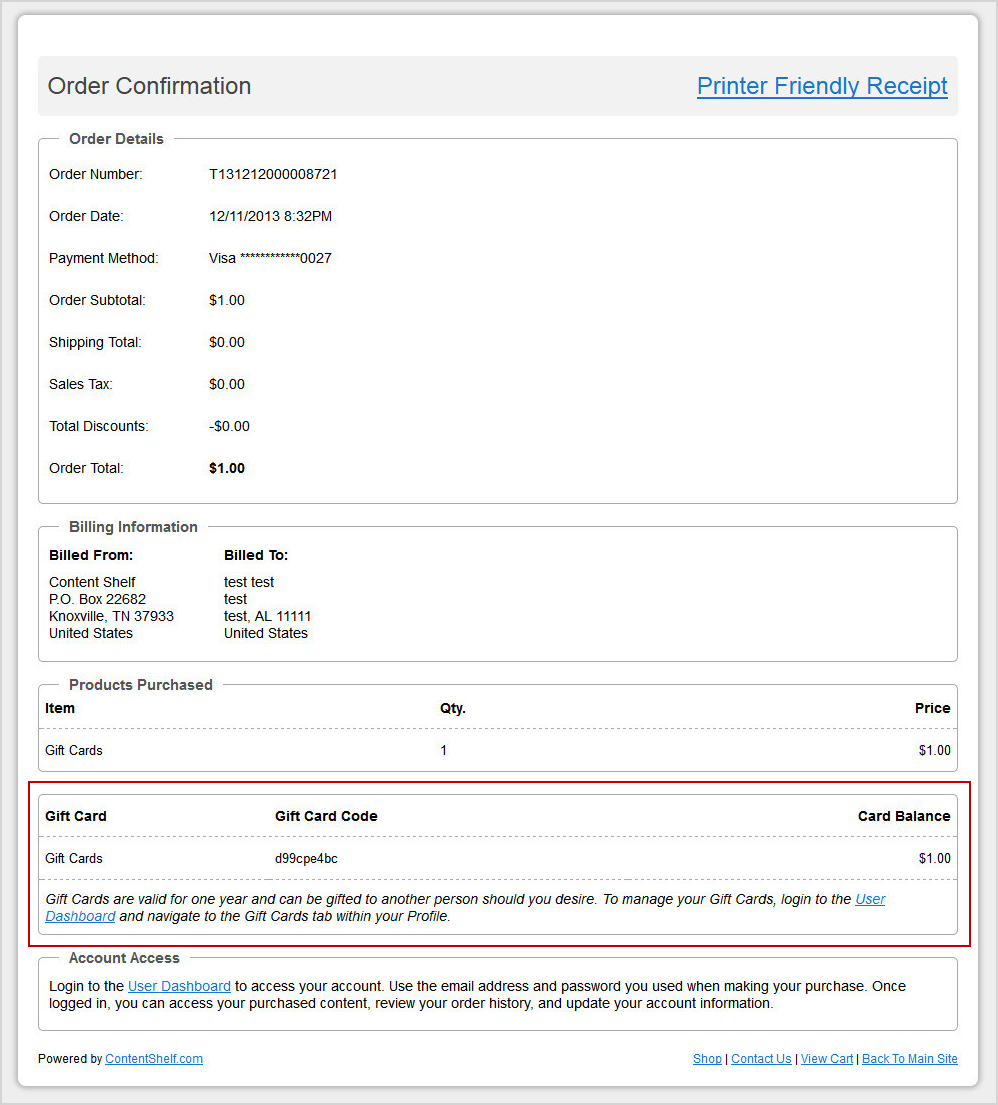Click the Price column header
This screenshot has height=1105, width=998.
click(932, 708)
